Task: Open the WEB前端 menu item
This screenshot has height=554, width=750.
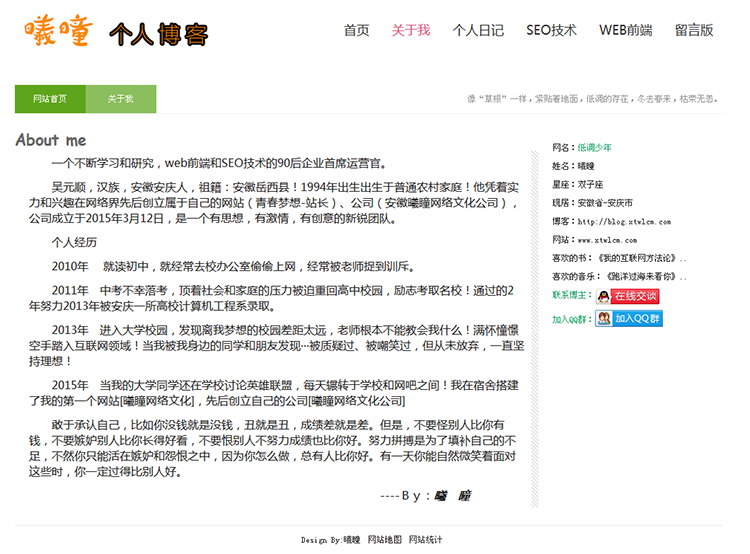Action: coord(626,30)
